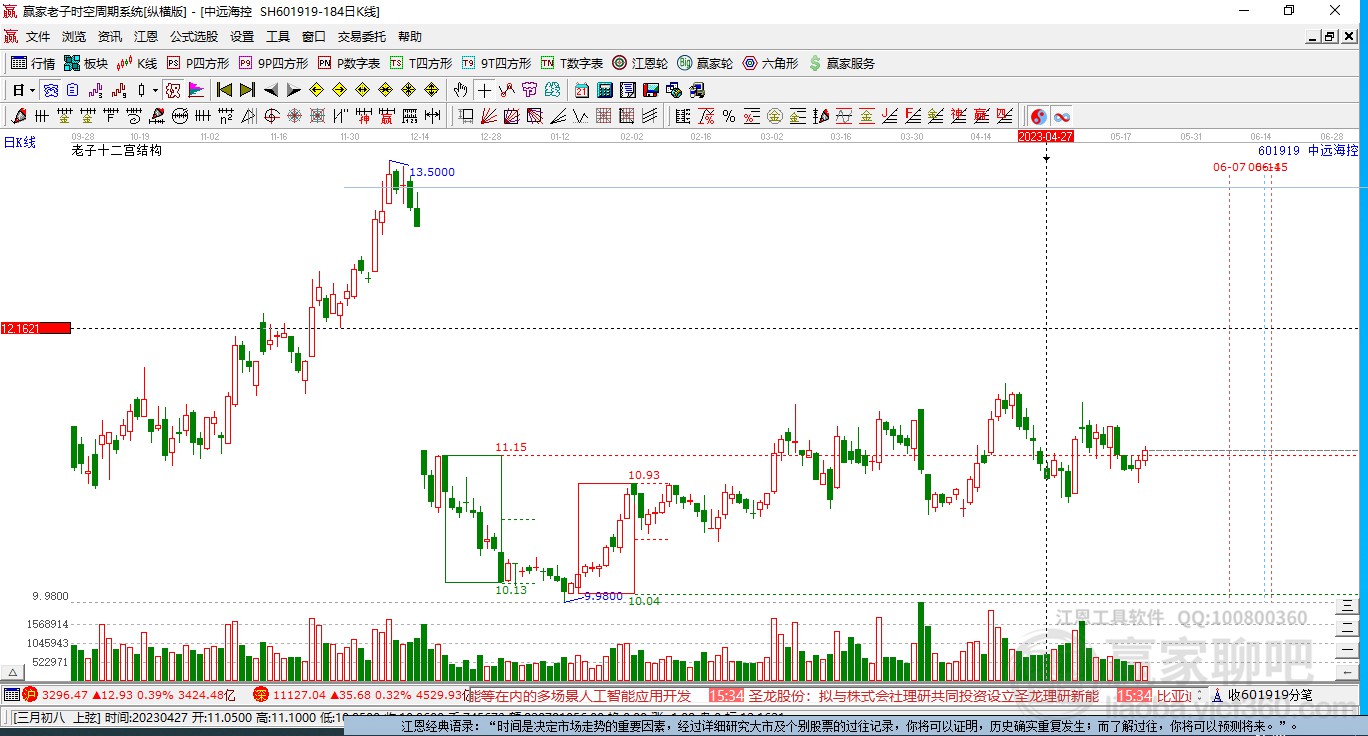1368x736 pixels.
Task: Select the wave line with nodes tool
Action: 507,90
